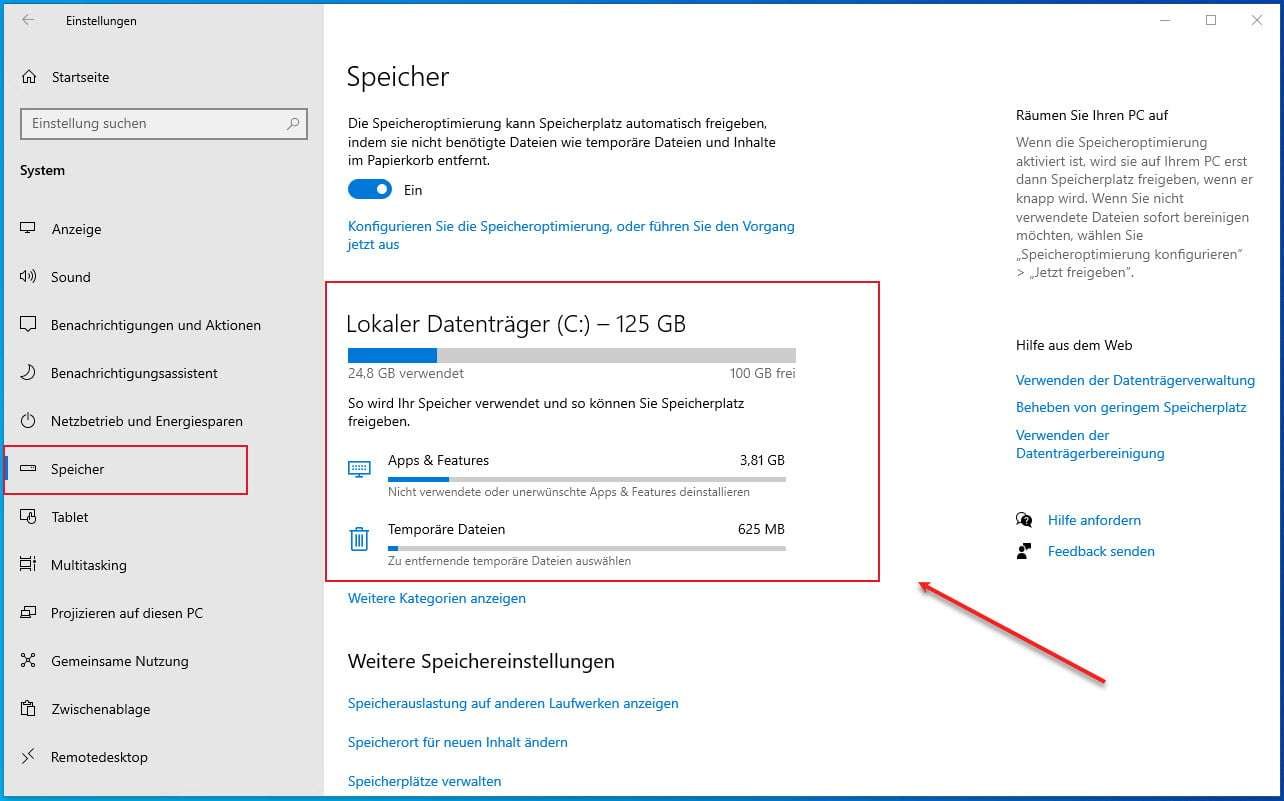Open Sound settings via speaker icon
Screen dimensions: 1284x801
click(28, 277)
